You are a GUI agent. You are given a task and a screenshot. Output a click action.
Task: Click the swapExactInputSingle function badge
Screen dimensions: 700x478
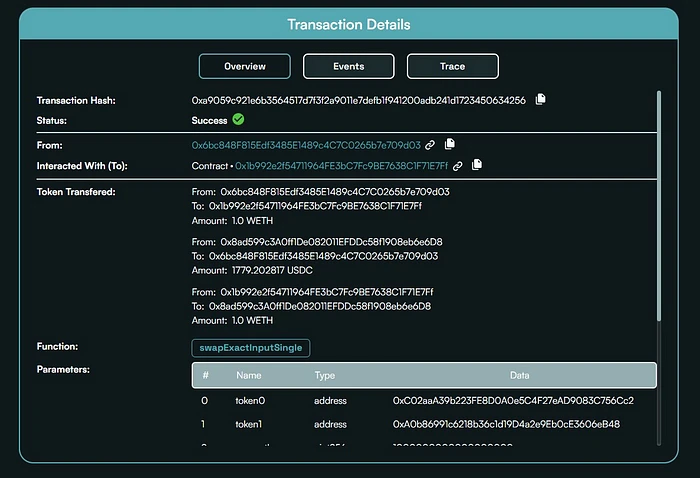[x=251, y=348]
